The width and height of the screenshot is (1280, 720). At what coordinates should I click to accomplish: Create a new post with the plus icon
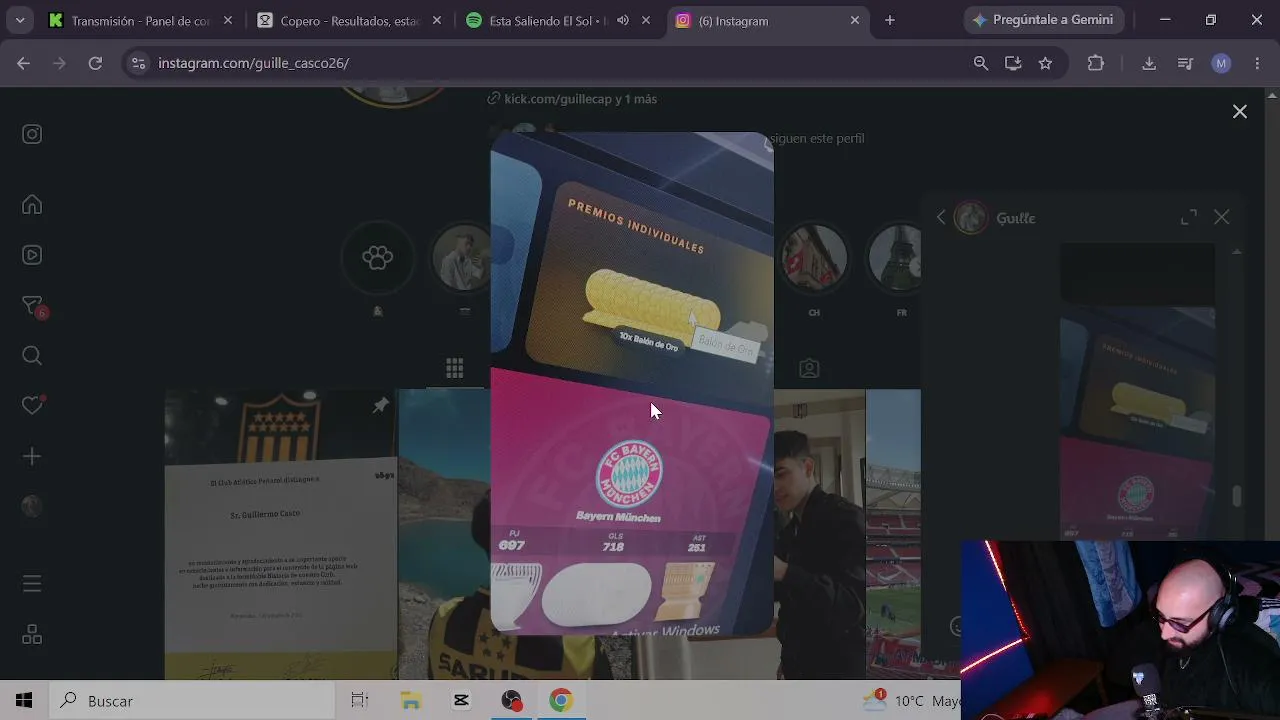click(x=32, y=456)
